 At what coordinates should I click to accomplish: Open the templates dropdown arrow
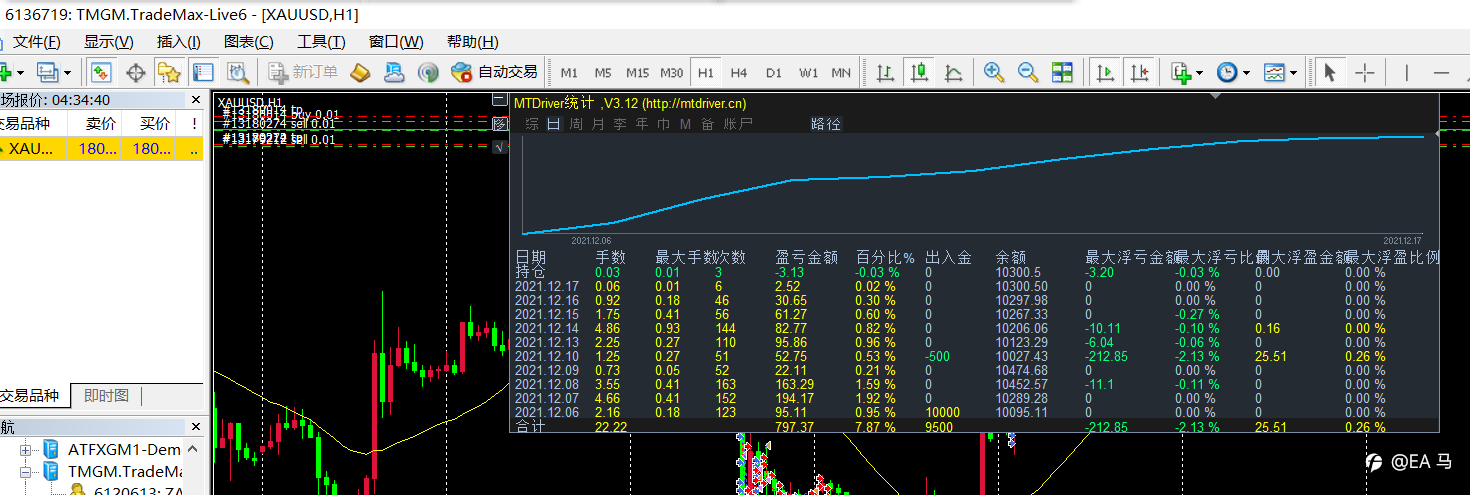(x=1293, y=72)
